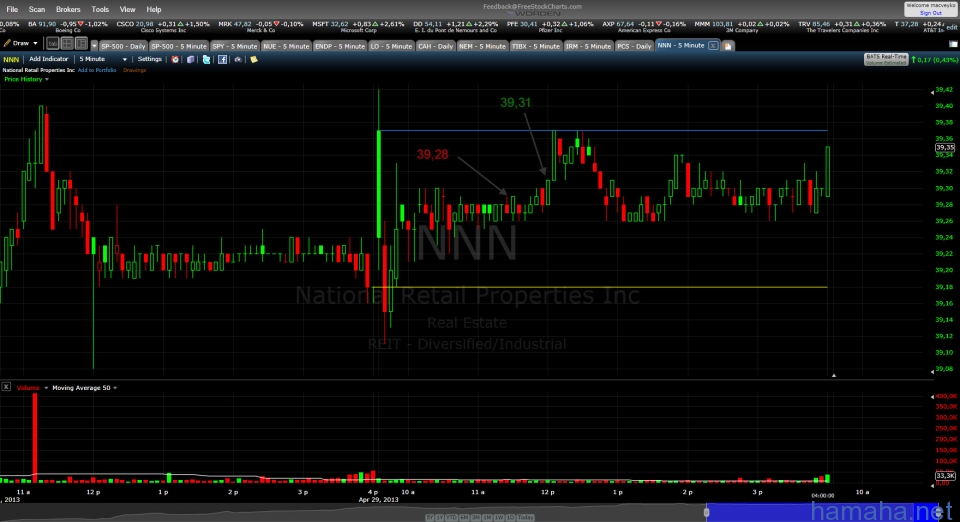Share chart via the Twitter icon
The height and width of the screenshot is (522, 960).
[206, 59]
